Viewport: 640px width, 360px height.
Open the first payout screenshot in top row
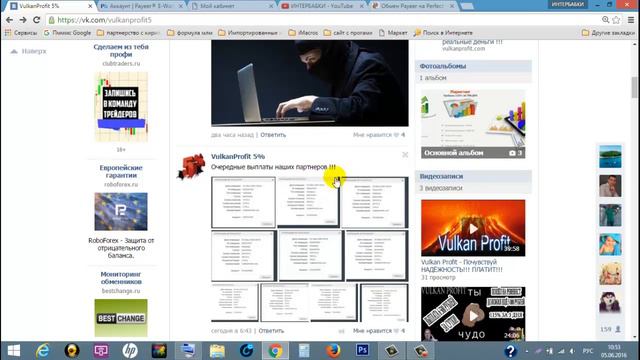coord(243,202)
